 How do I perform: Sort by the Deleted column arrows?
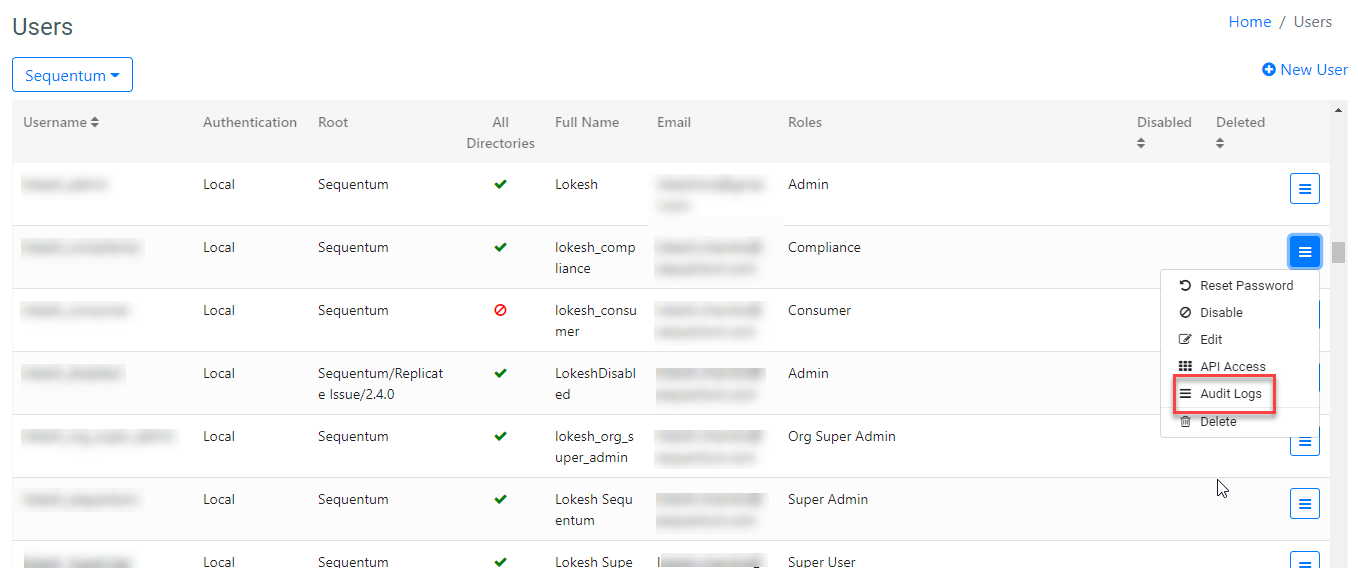[x=1220, y=144]
